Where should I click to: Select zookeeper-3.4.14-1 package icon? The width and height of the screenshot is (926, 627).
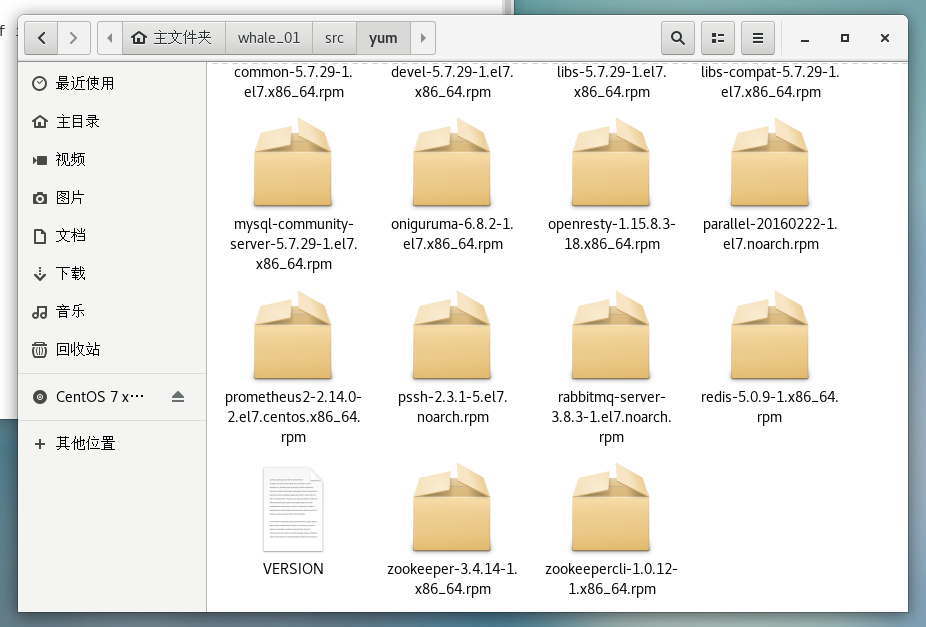coord(452,508)
